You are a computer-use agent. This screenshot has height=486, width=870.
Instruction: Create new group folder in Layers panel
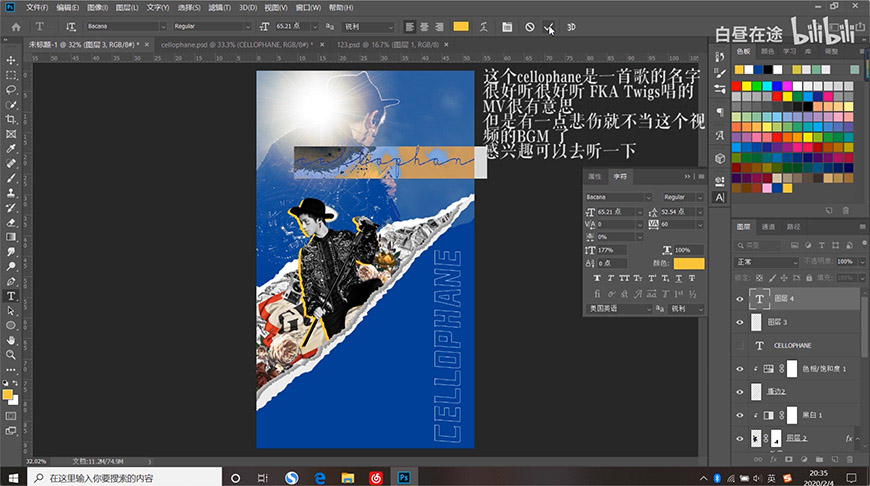819,459
